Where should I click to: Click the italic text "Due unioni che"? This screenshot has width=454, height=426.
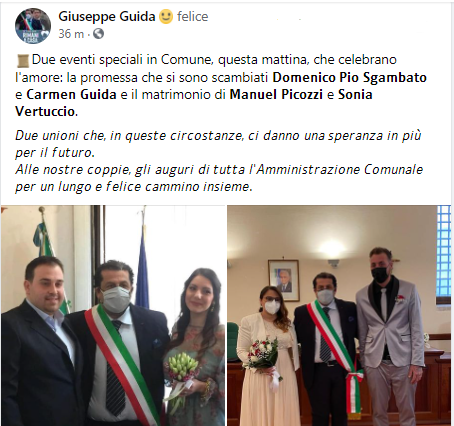point(60,136)
